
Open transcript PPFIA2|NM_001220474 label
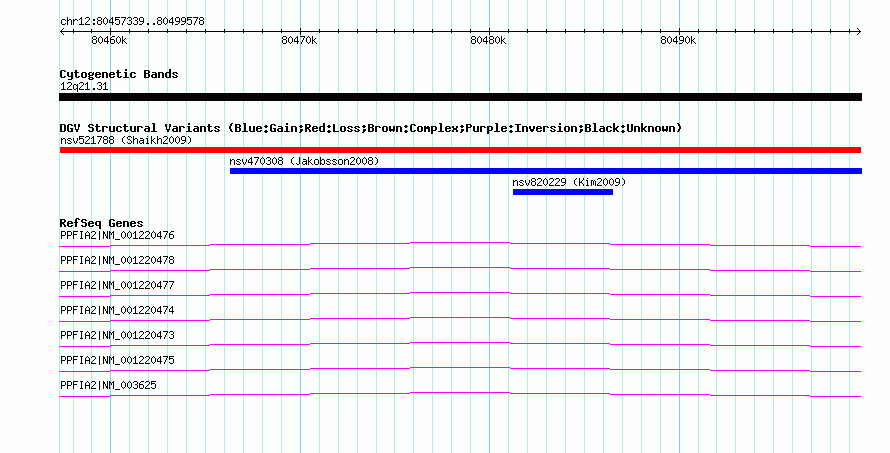(x=117, y=311)
